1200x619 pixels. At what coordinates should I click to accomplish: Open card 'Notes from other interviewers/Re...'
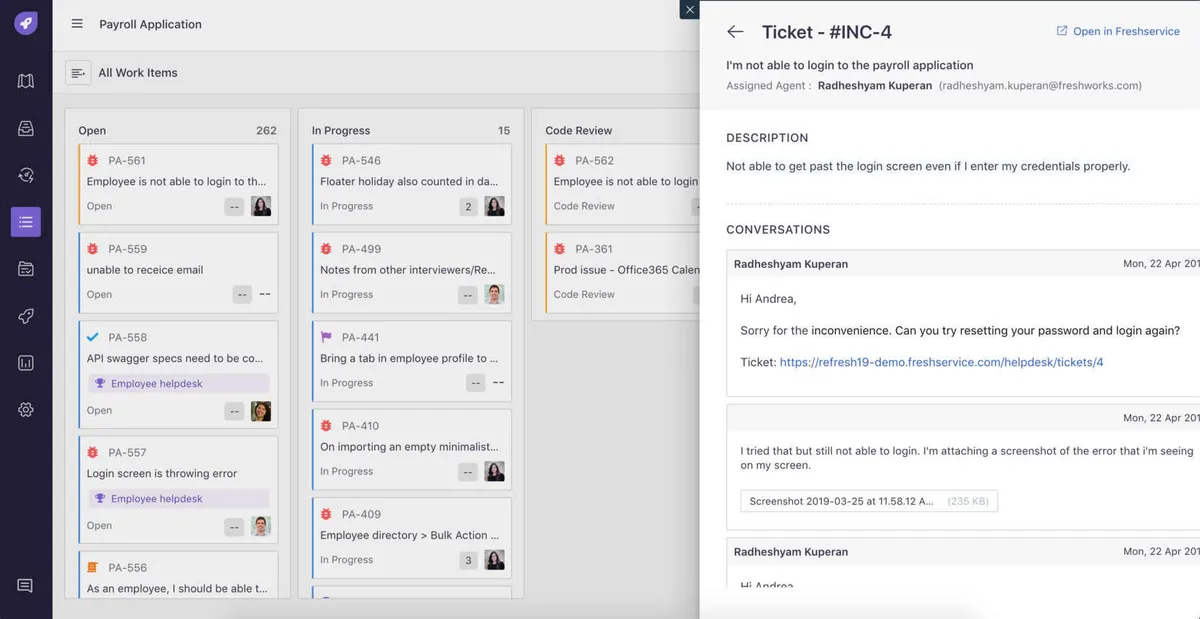pos(412,273)
